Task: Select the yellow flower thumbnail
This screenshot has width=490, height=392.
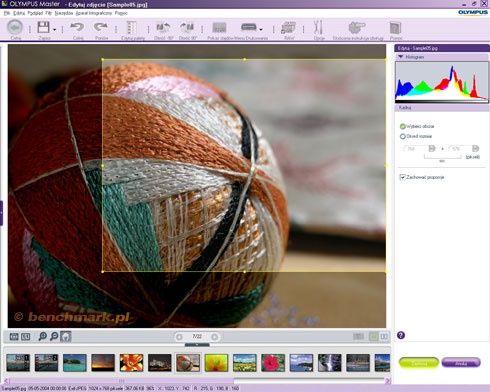Action: (216, 363)
